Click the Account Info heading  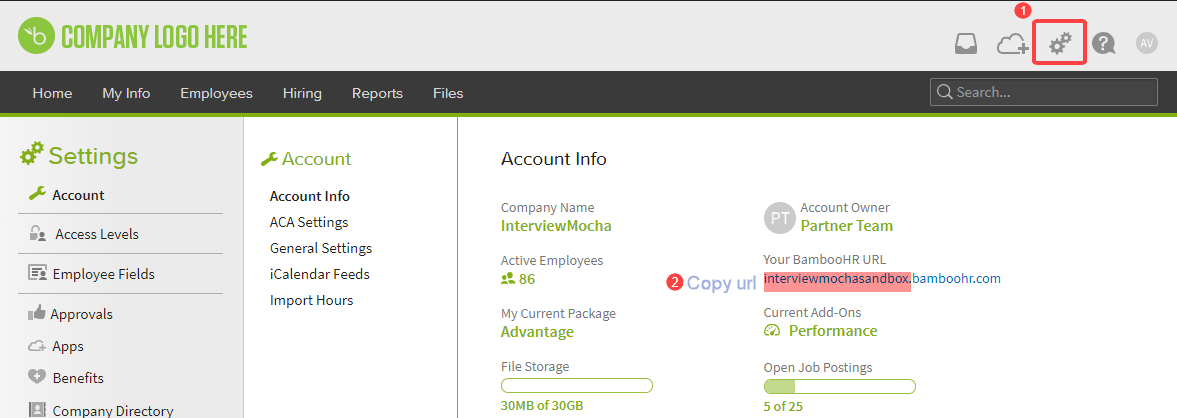point(554,158)
